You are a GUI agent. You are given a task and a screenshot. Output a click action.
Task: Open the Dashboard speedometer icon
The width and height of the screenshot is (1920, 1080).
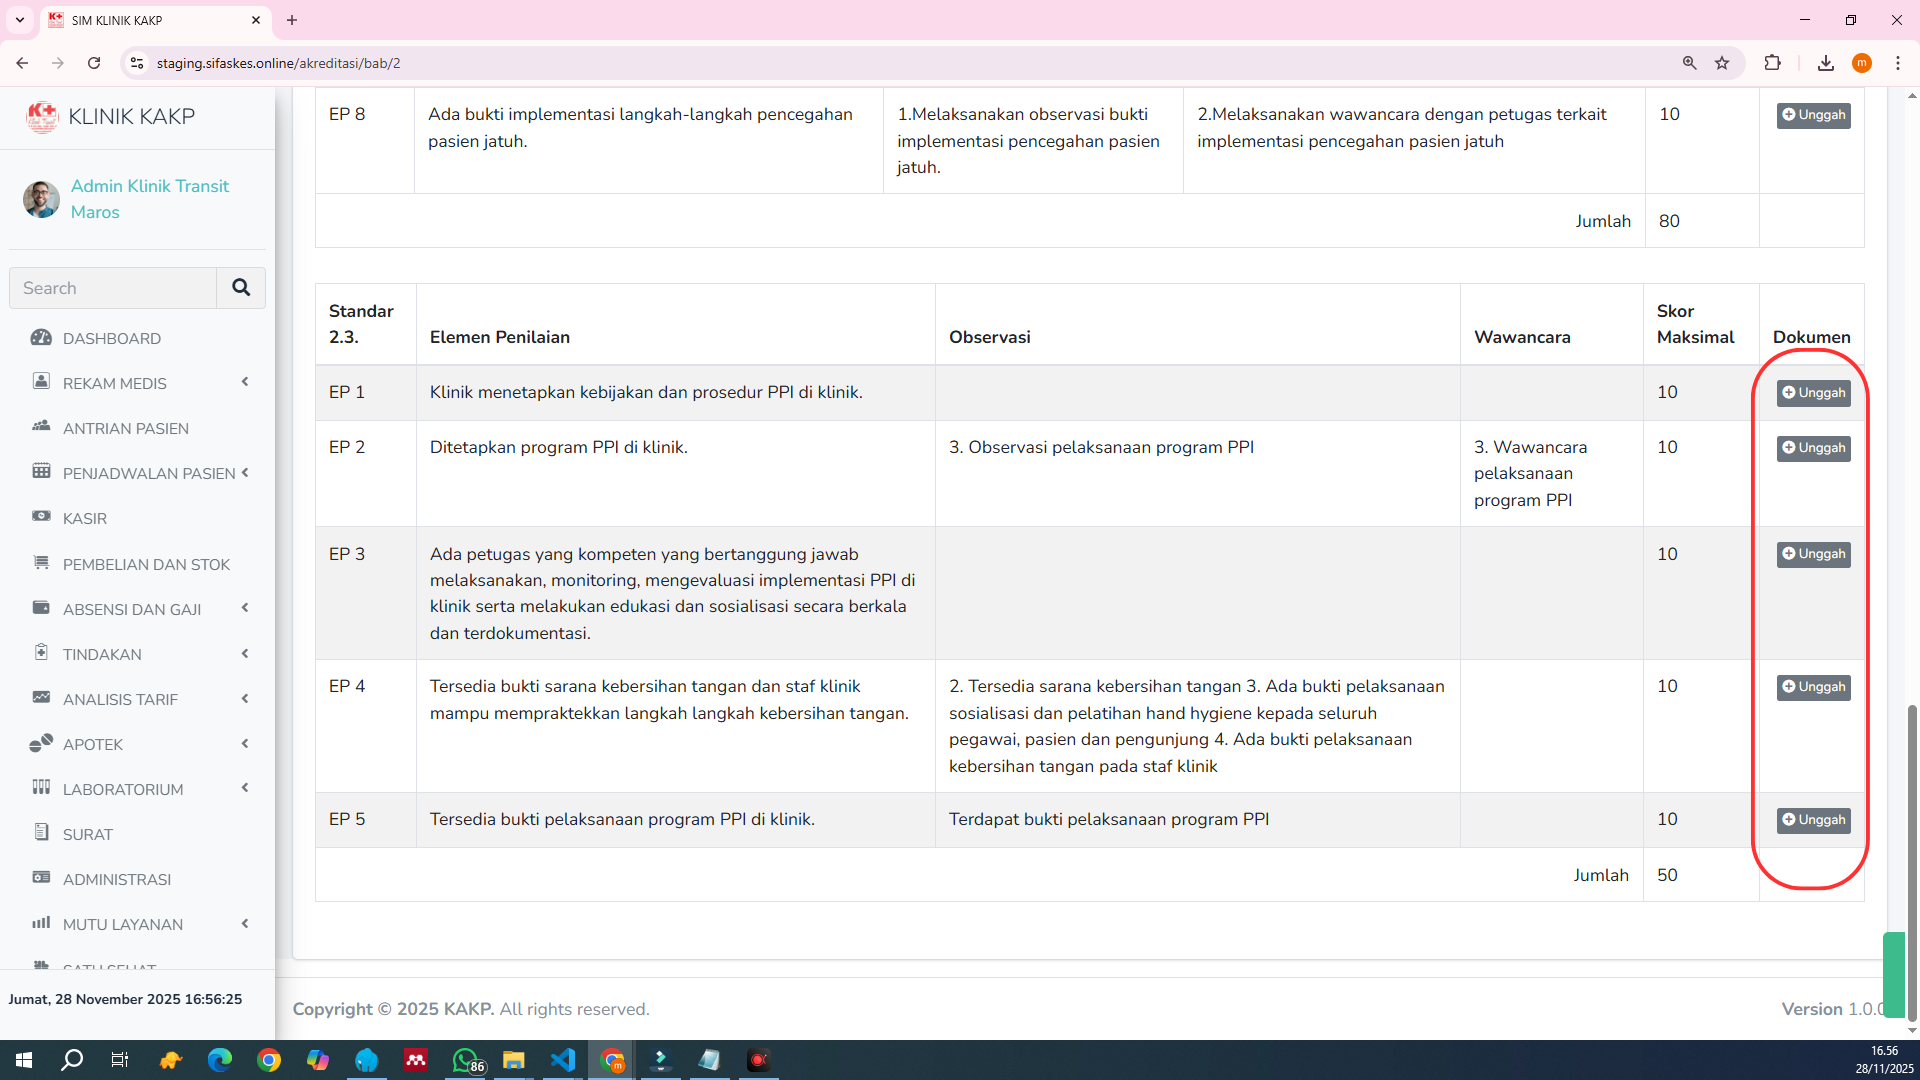click(41, 338)
